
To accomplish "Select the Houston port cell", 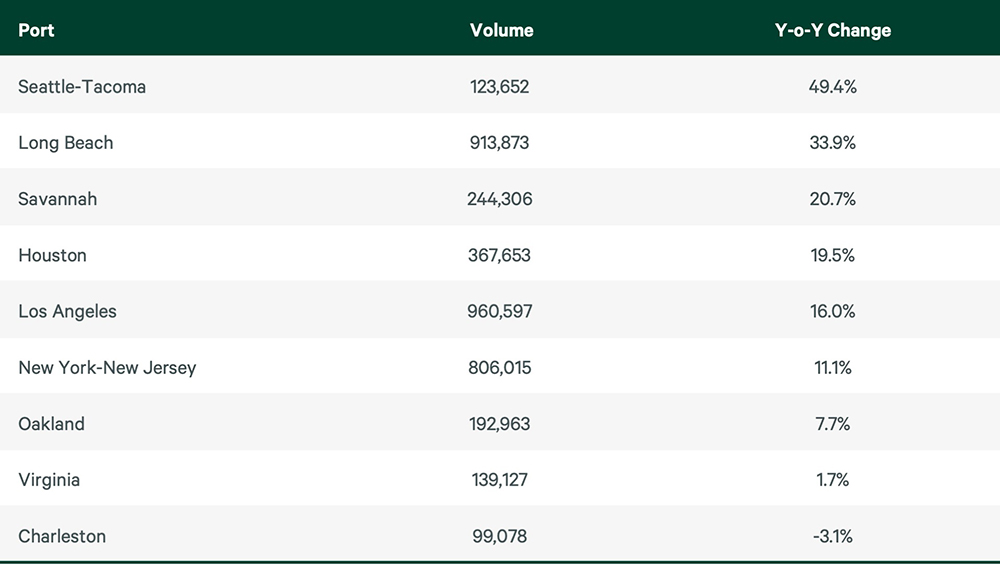I will [x=53, y=255].
